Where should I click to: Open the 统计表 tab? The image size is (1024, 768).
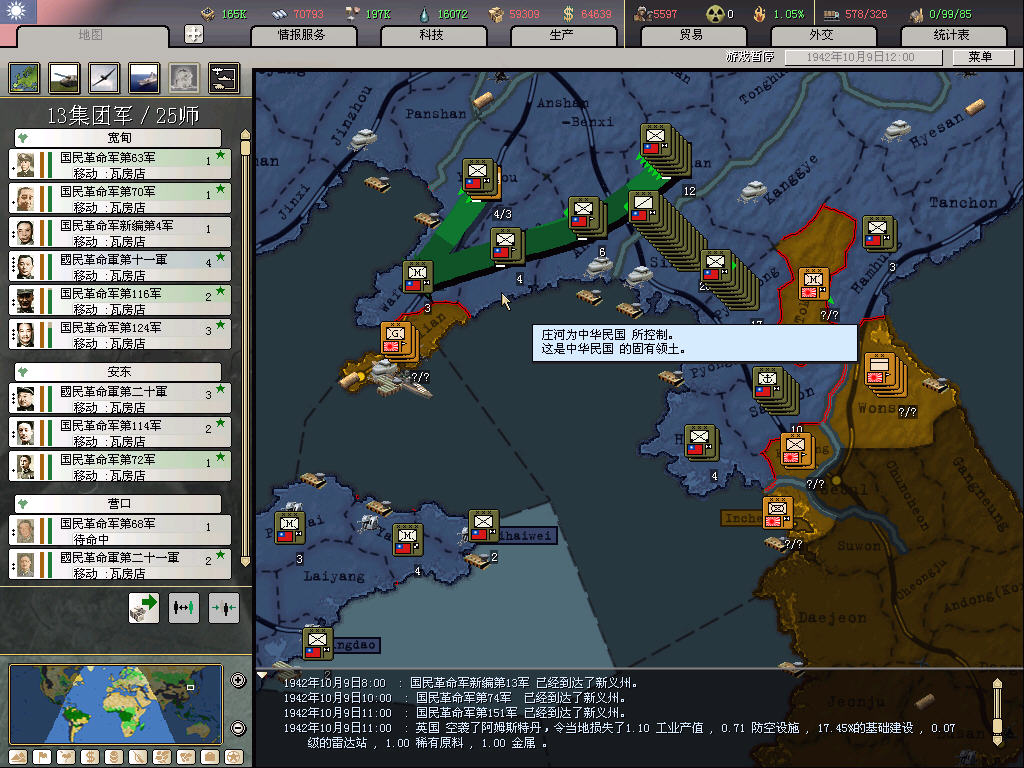click(x=952, y=35)
